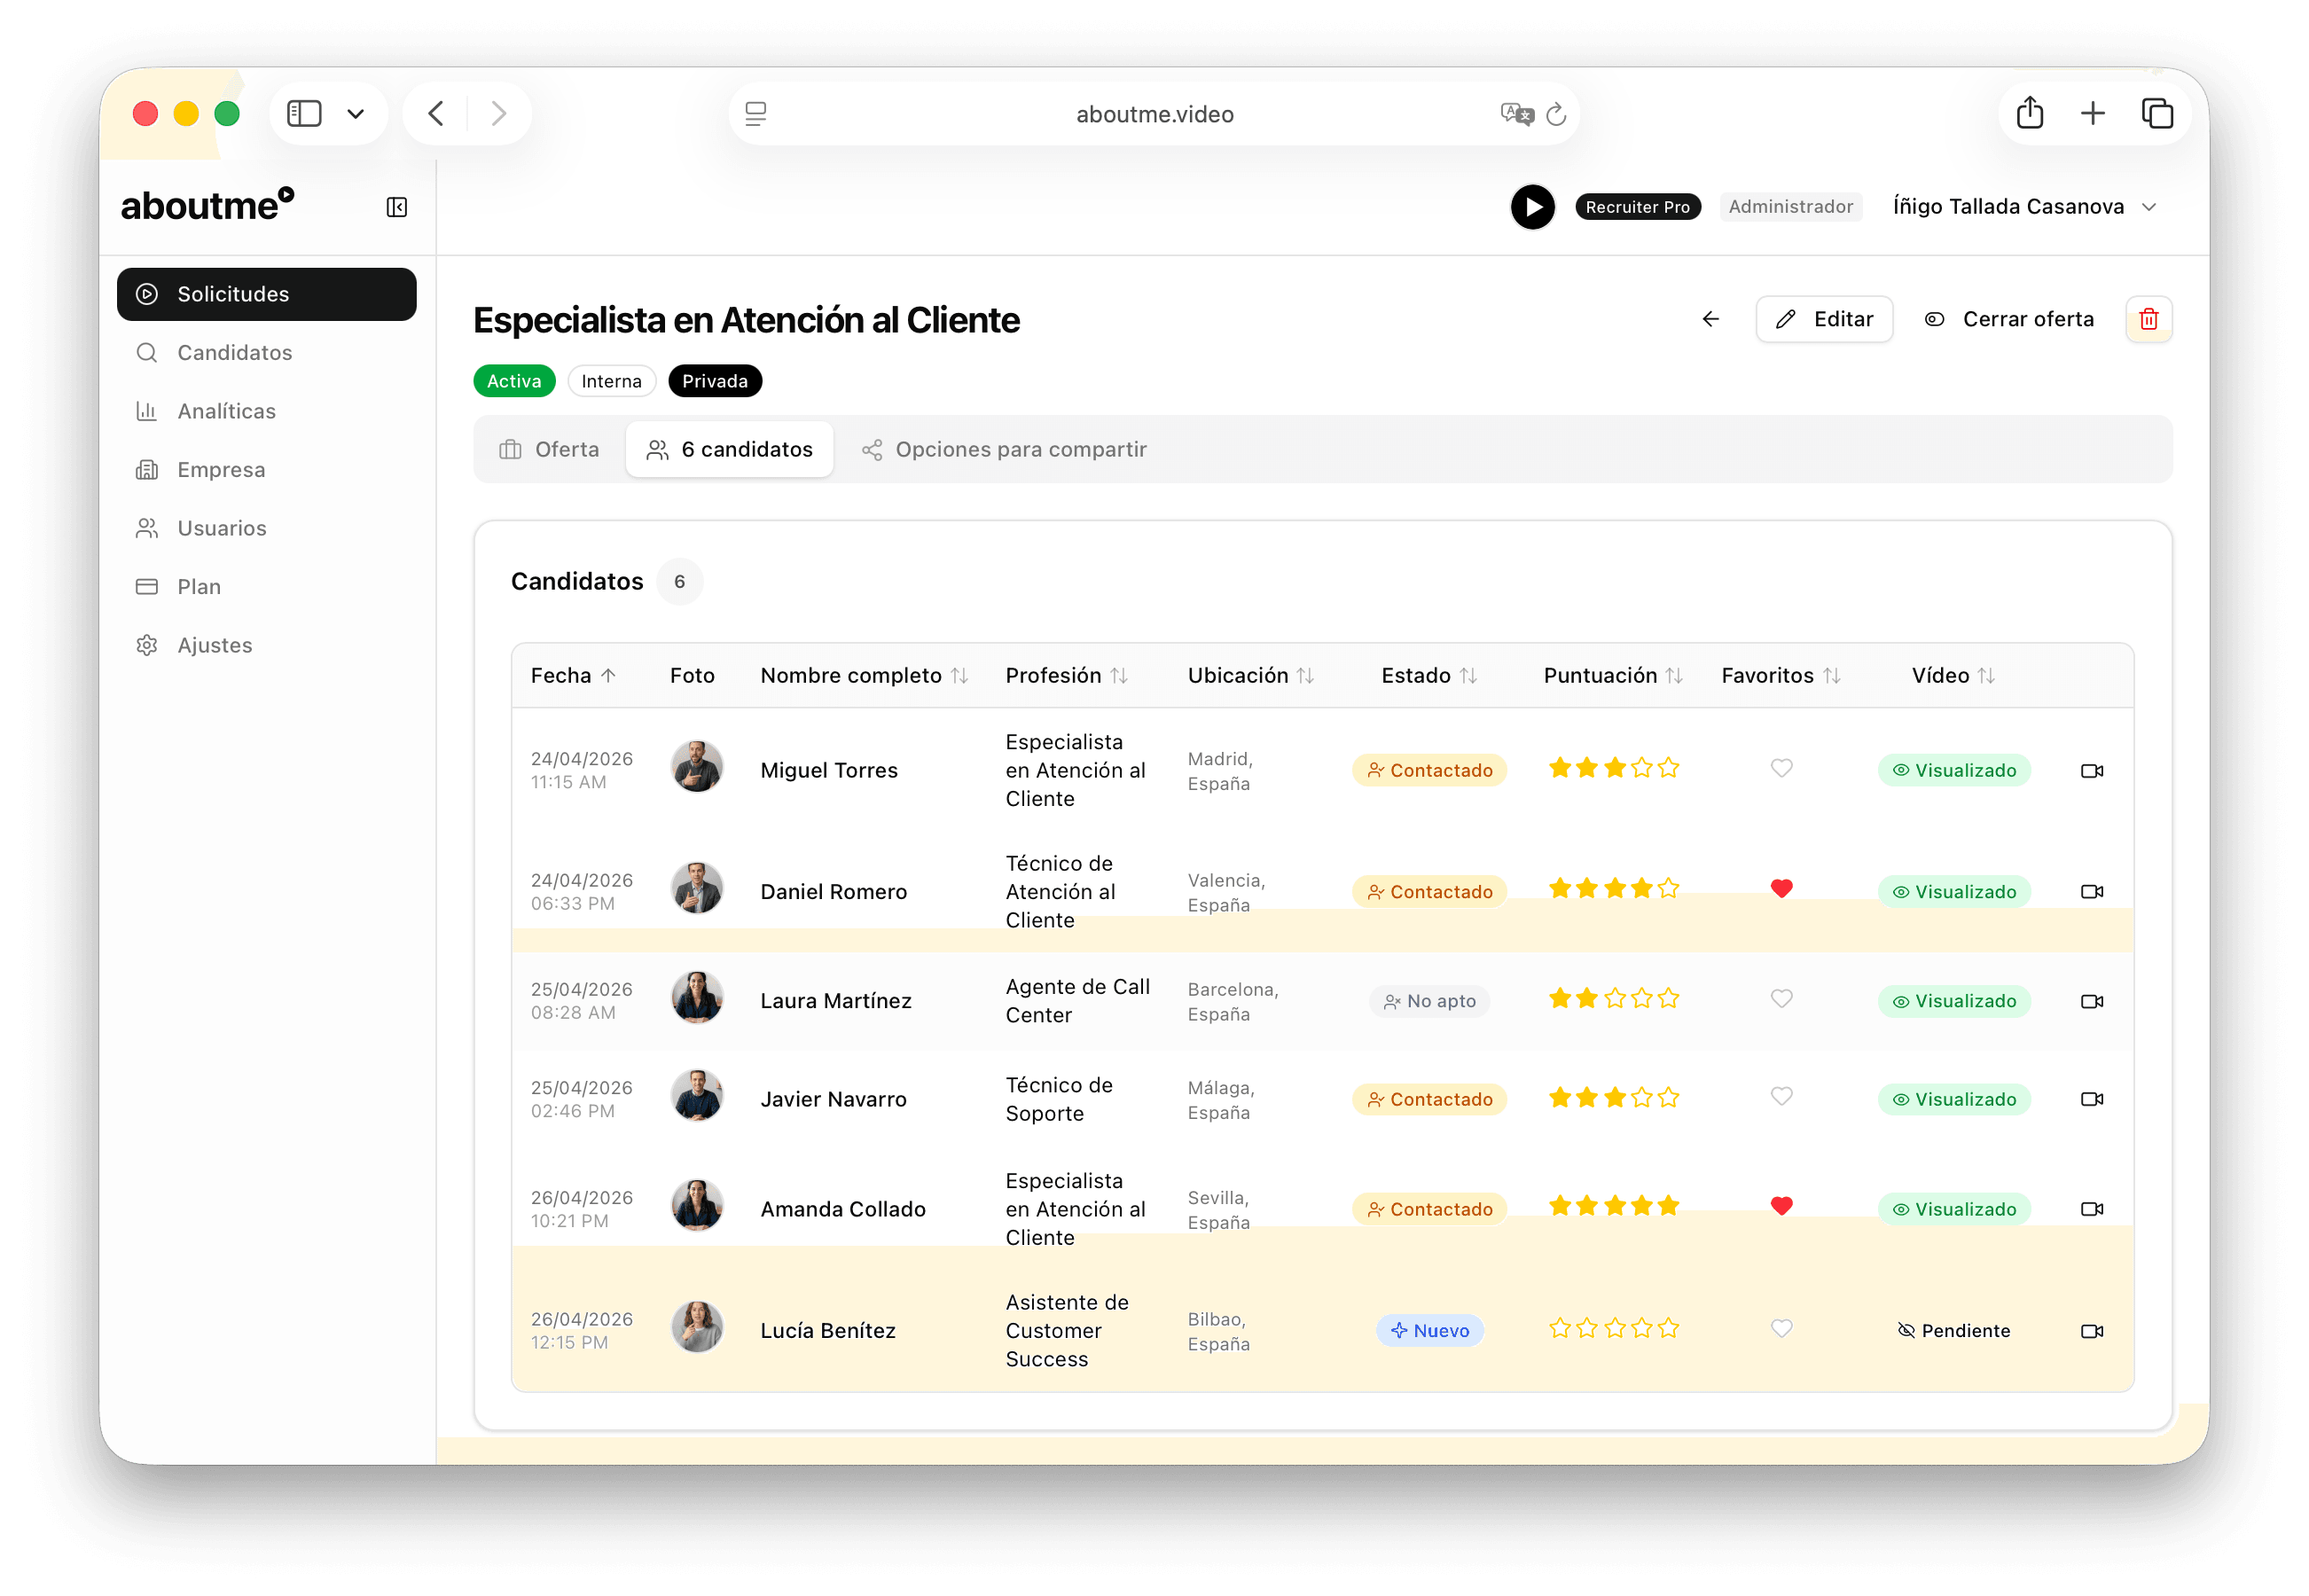Open Analíticas in the sidebar
2309x1596 pixels.
(266, 411)
